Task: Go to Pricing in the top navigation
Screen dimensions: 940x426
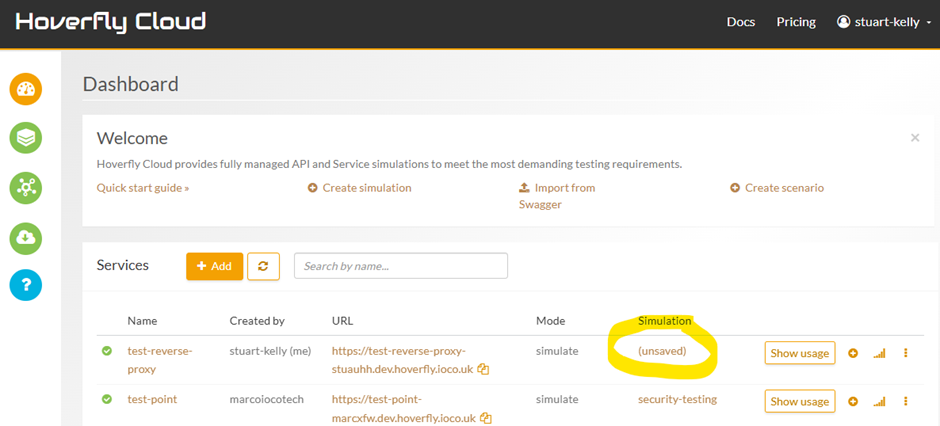Action: (x=796, y=22)
